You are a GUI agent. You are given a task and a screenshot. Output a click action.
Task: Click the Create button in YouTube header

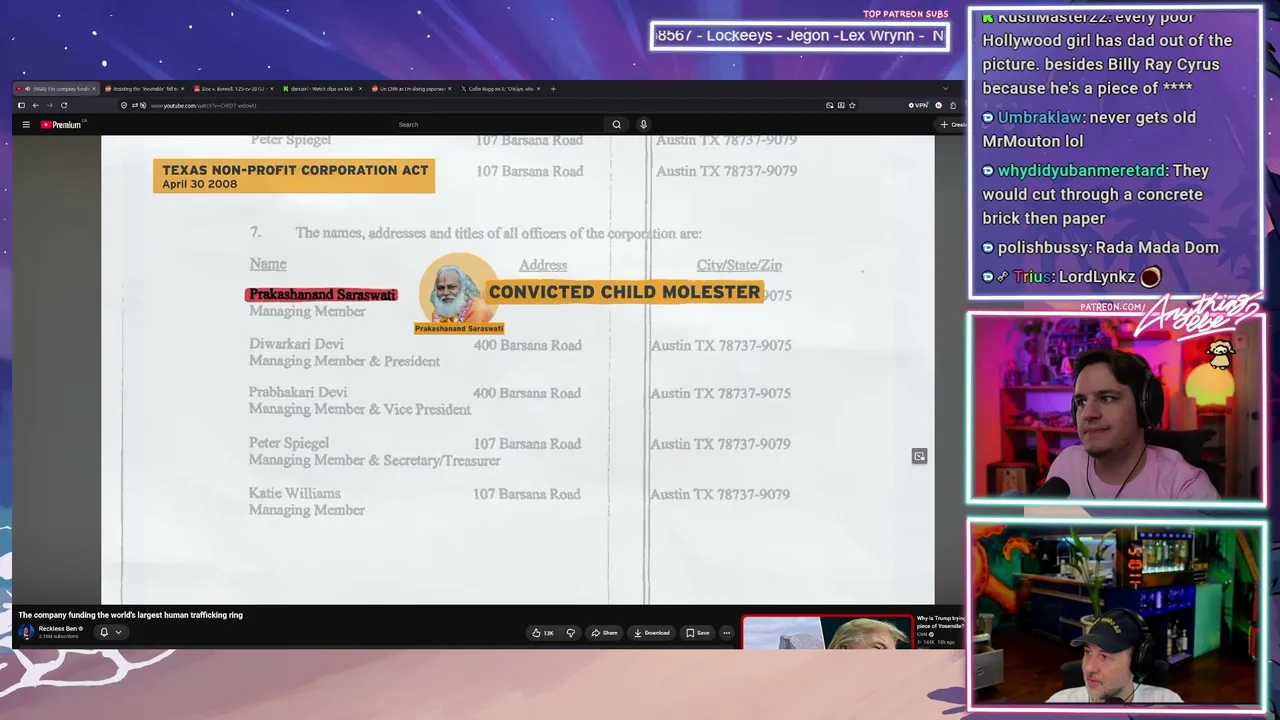952,125
